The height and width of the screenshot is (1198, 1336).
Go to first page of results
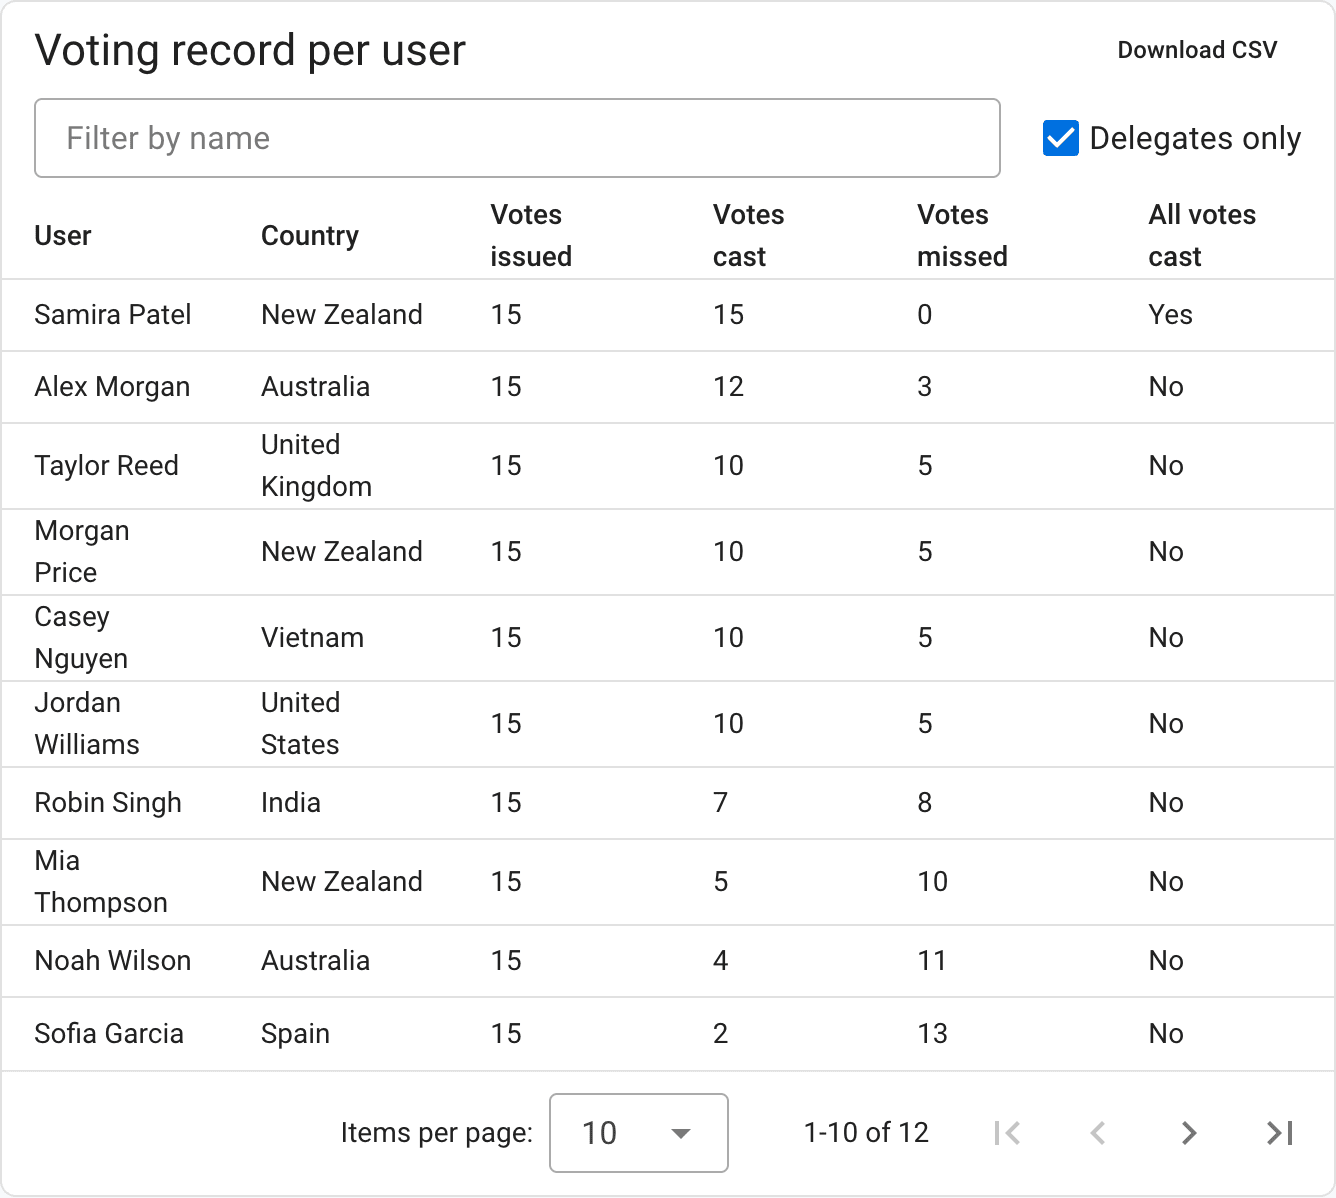point(1007,1133)
